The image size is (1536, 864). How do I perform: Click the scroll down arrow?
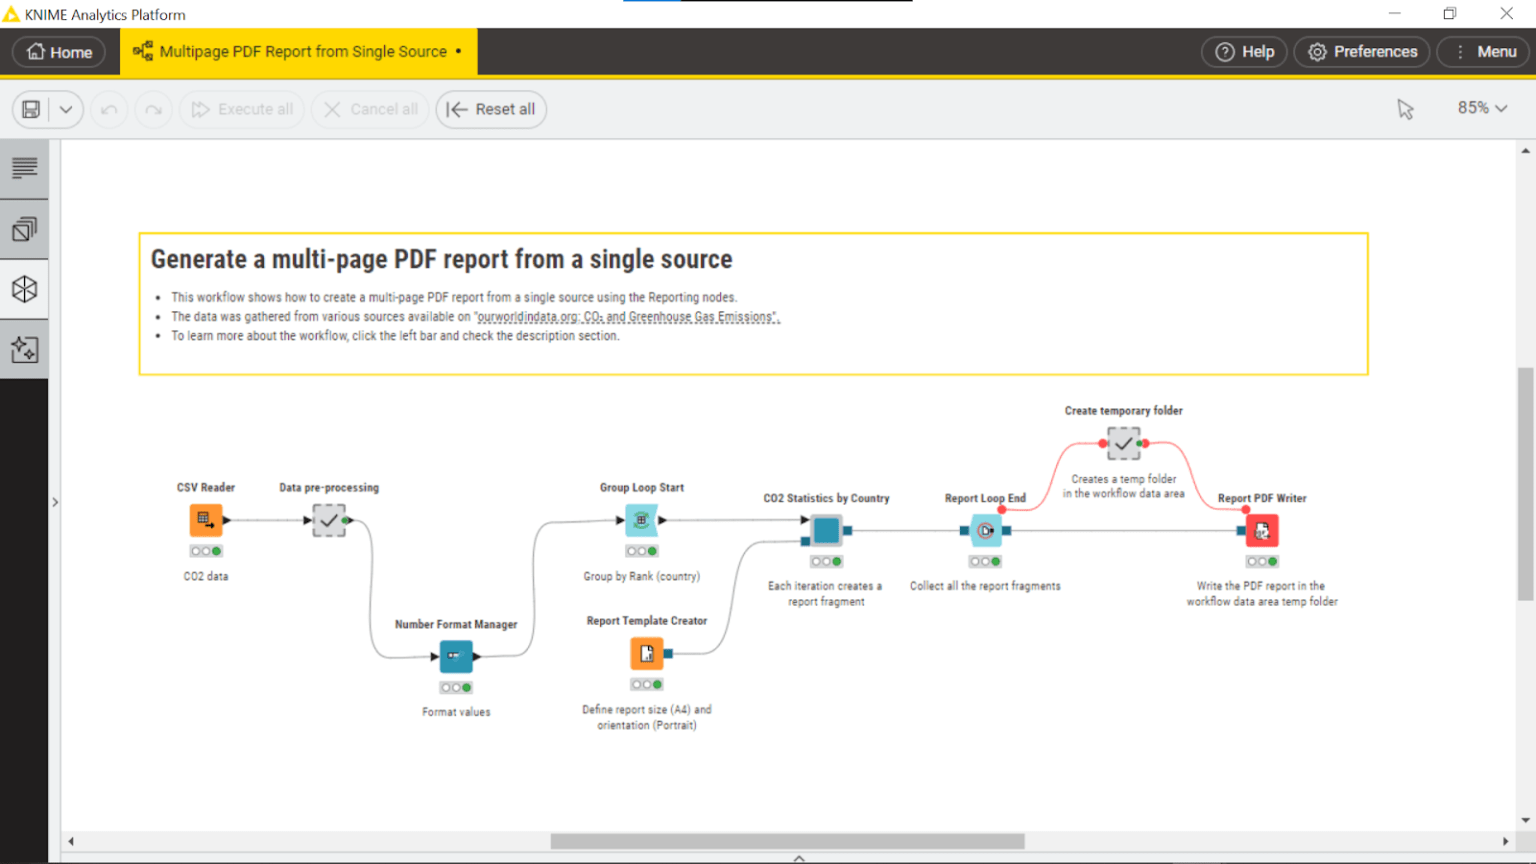tap(1525, 820)
